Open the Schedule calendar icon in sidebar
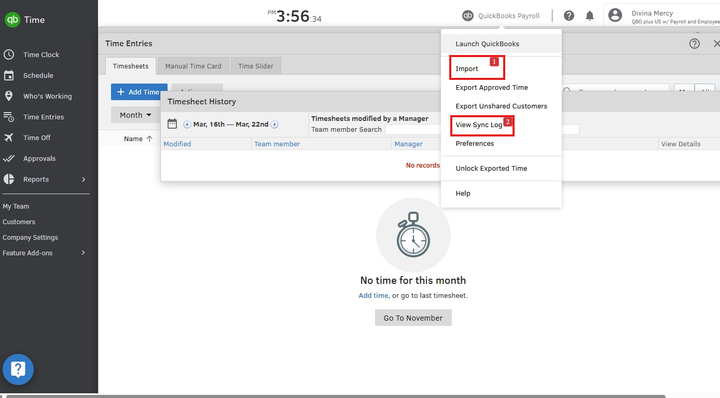Viewport: 720px width, 398px height. point(9,75)
